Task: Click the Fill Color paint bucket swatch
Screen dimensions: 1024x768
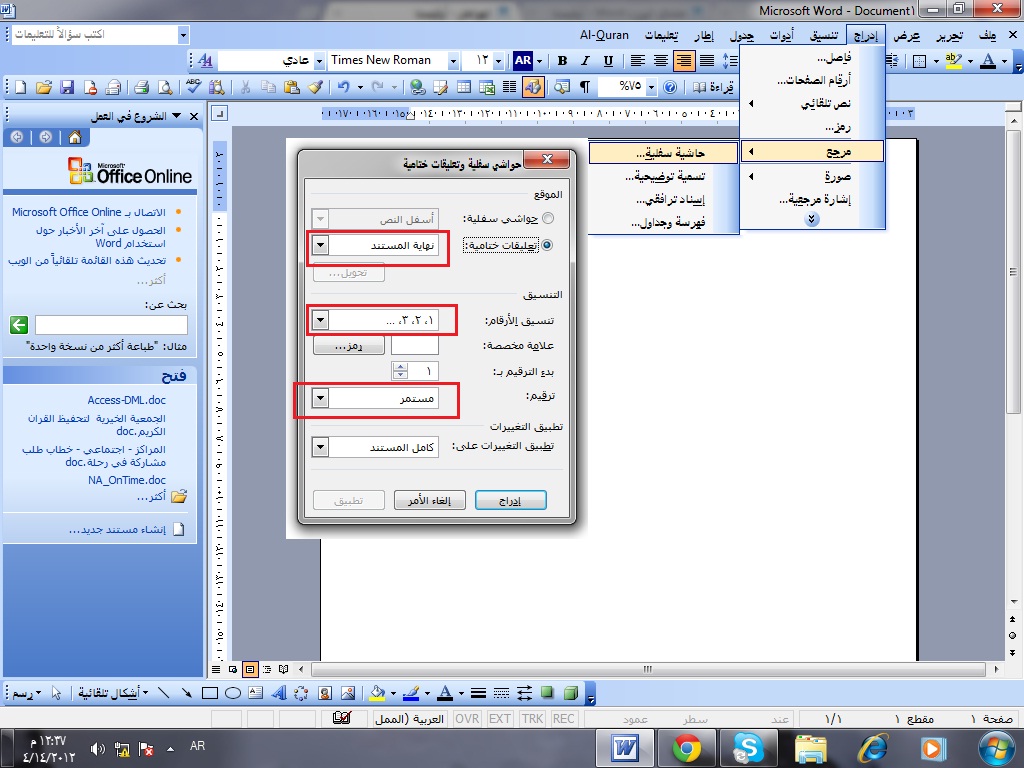Action: pos(377,693)
